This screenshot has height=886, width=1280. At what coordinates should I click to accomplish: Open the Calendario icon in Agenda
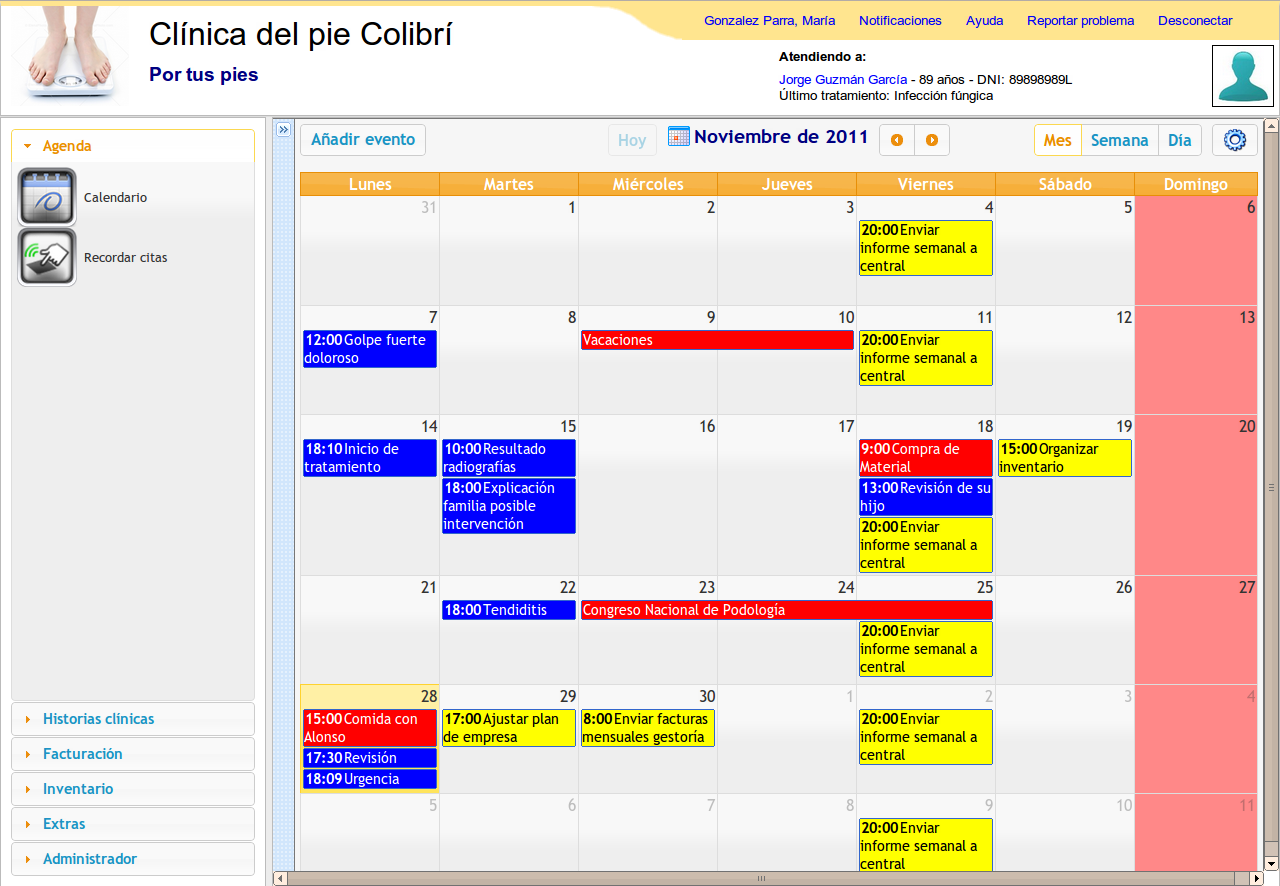pos(47,197)
